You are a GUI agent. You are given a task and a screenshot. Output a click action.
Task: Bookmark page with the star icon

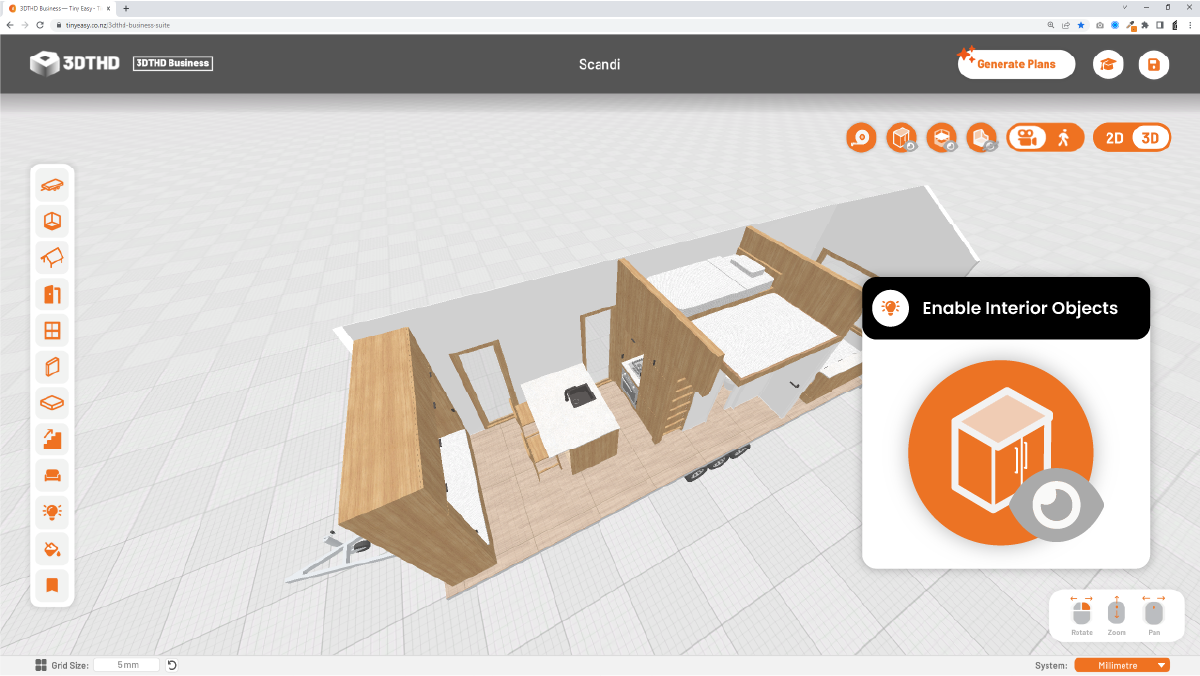pos(1081,25)
